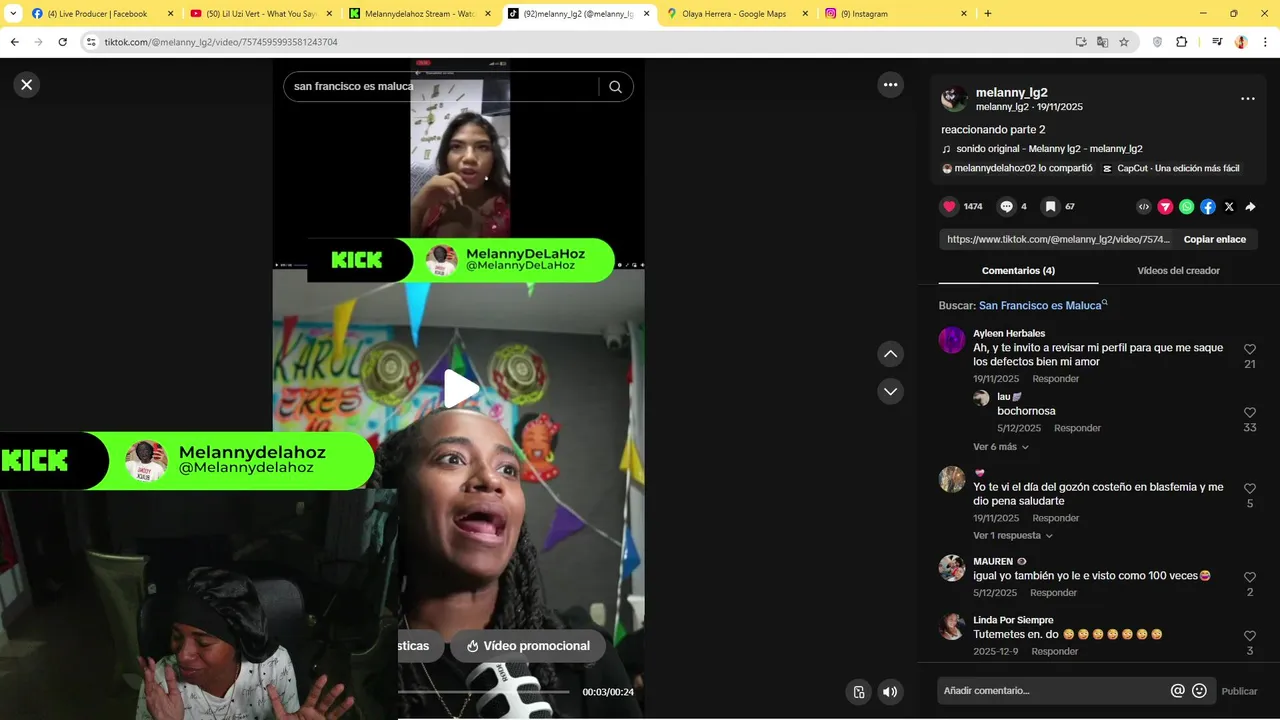The width and height of the screenshot is (1280, 720).
Task: Share the video to X
Action: (1229, 207)
